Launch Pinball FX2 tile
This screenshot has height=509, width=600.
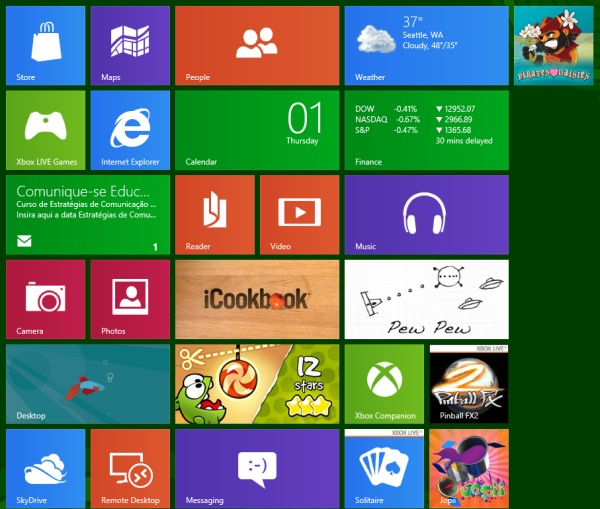(469, 384)
